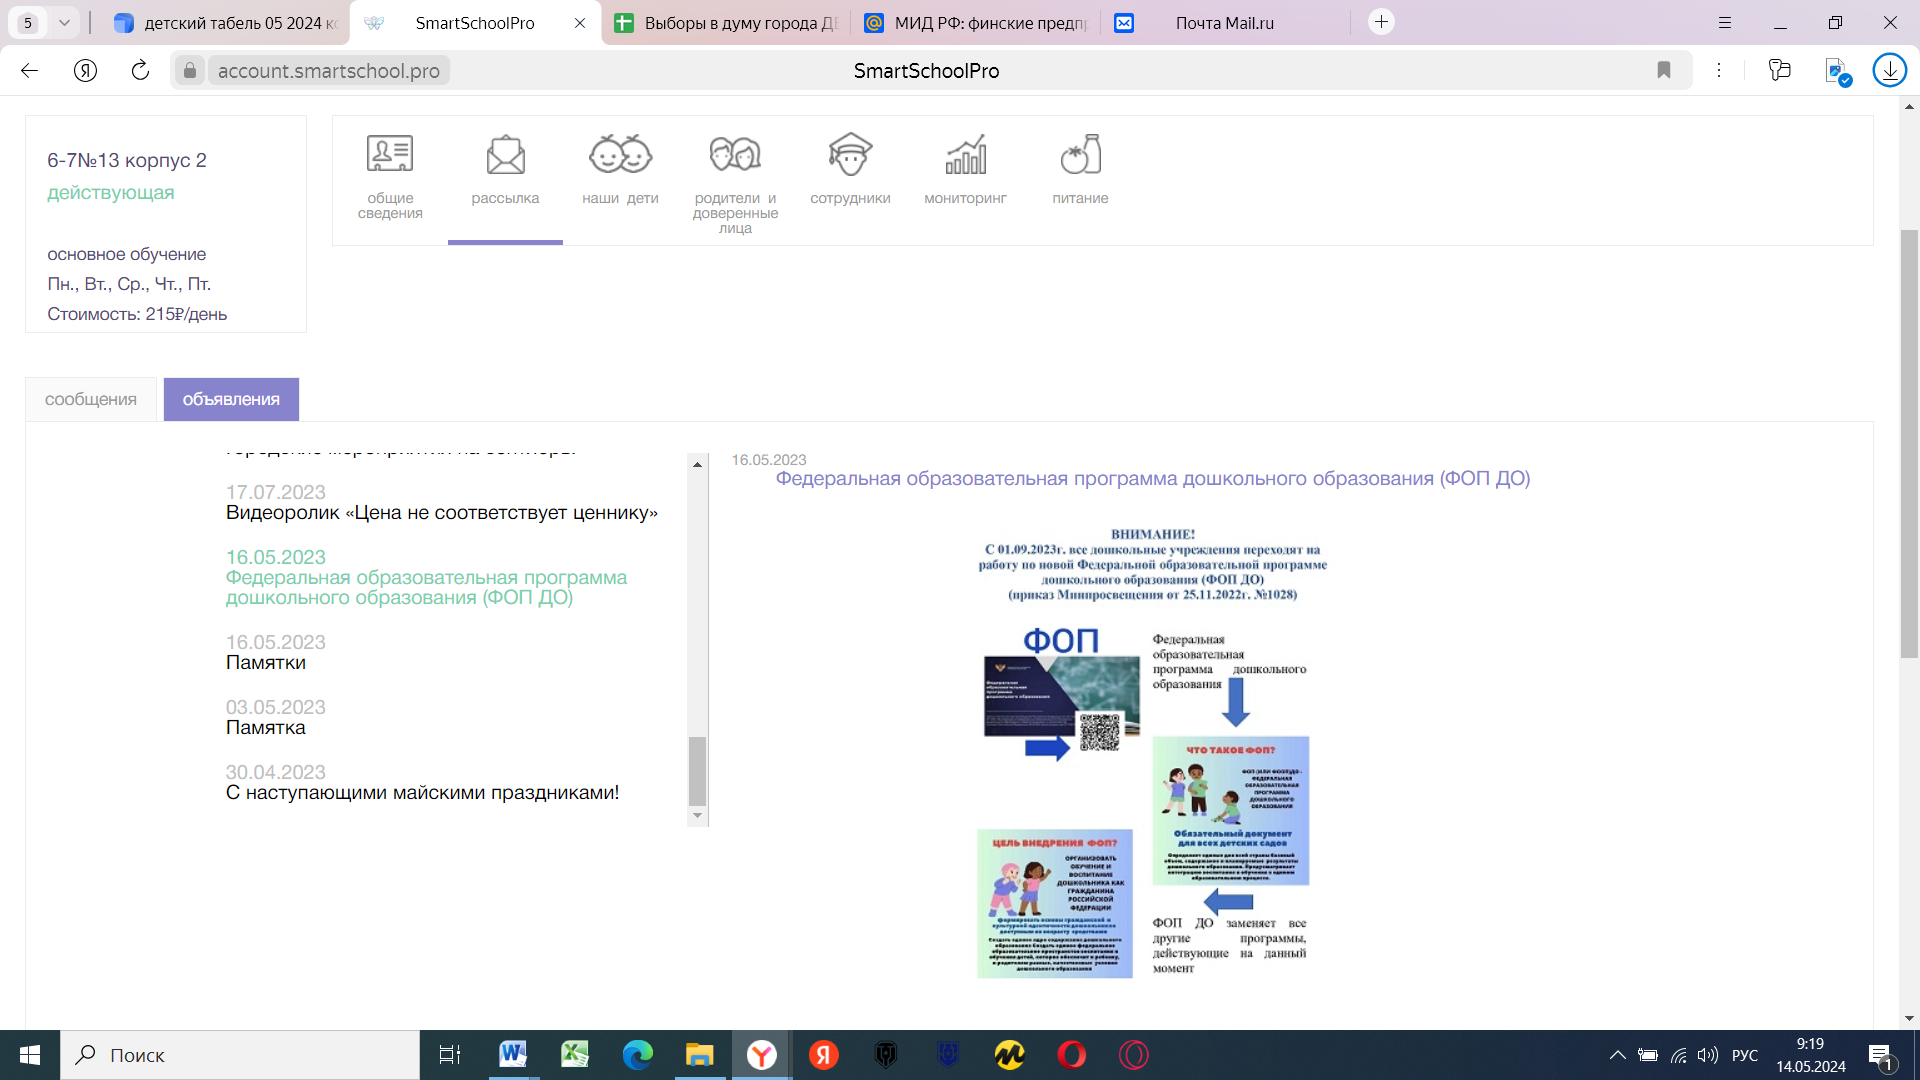Screen dimensions: 1920x1080
Task: Open the Памятки announcement from 16.05.2023
Action: click(266, 662)
